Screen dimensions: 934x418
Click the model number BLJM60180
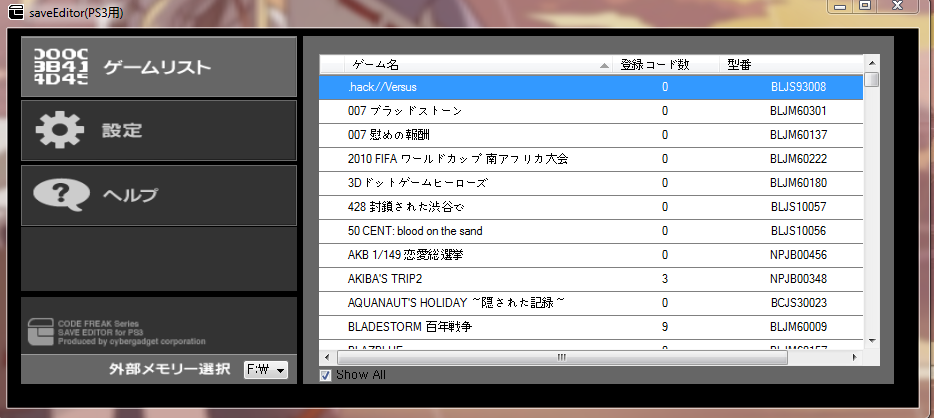[798, 183]
